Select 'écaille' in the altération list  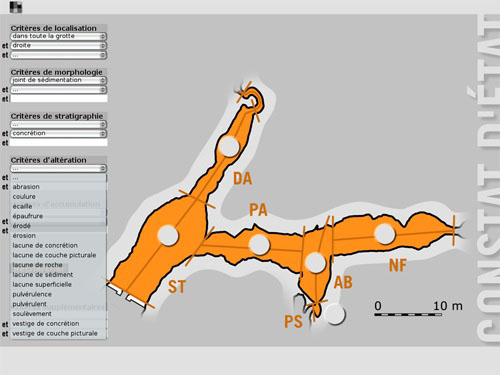point(59,206)
